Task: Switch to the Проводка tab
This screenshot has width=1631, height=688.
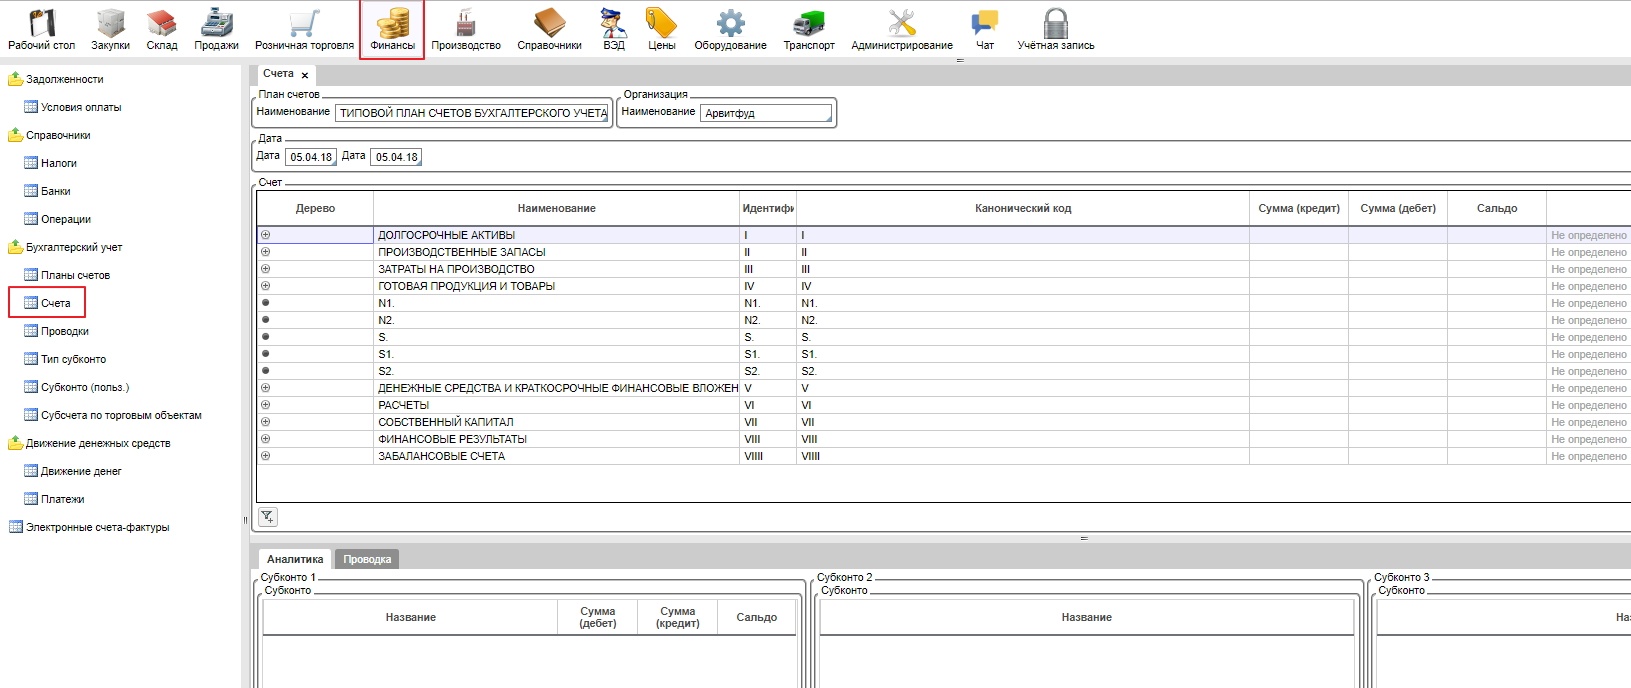Action: [x=367, y=559]
